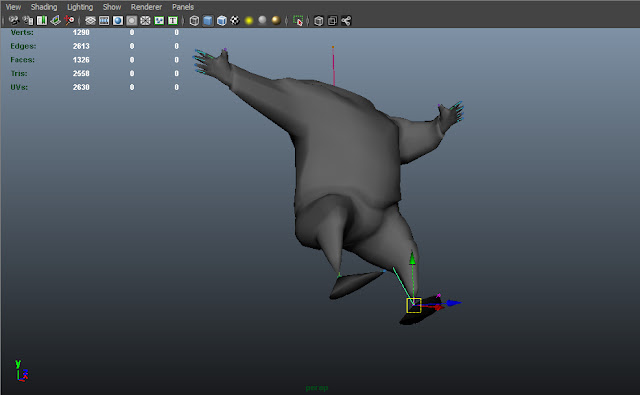Toggle the Safe Action icon

click(x=159, y=20)
